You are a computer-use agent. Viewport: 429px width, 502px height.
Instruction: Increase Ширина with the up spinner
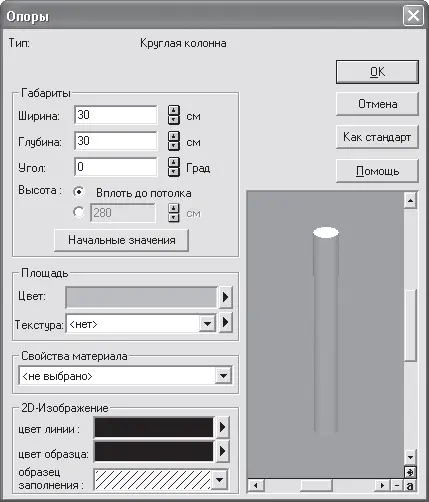coord(173,110)
